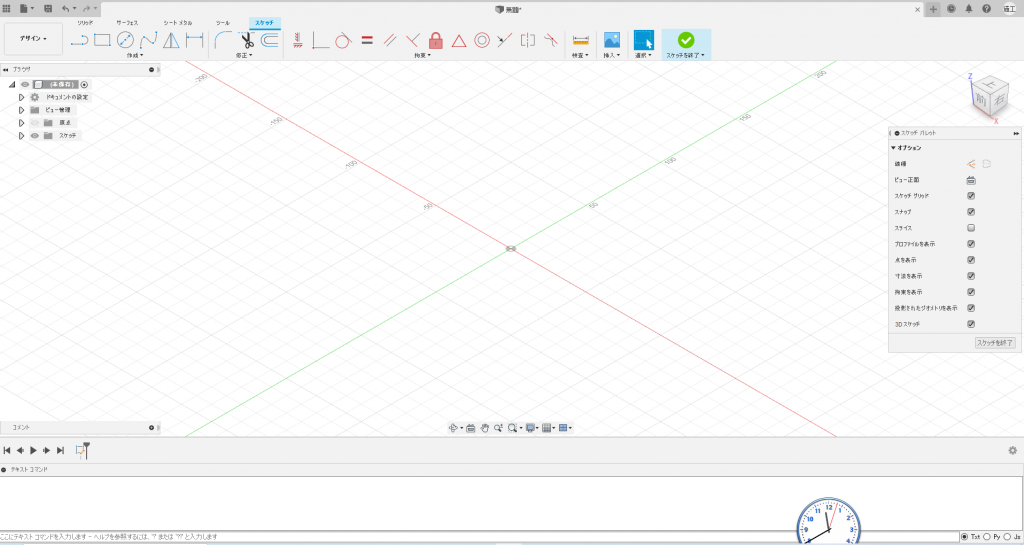
Task: Toggle 拘束を表示 checkbox
Action: point(971,292)
